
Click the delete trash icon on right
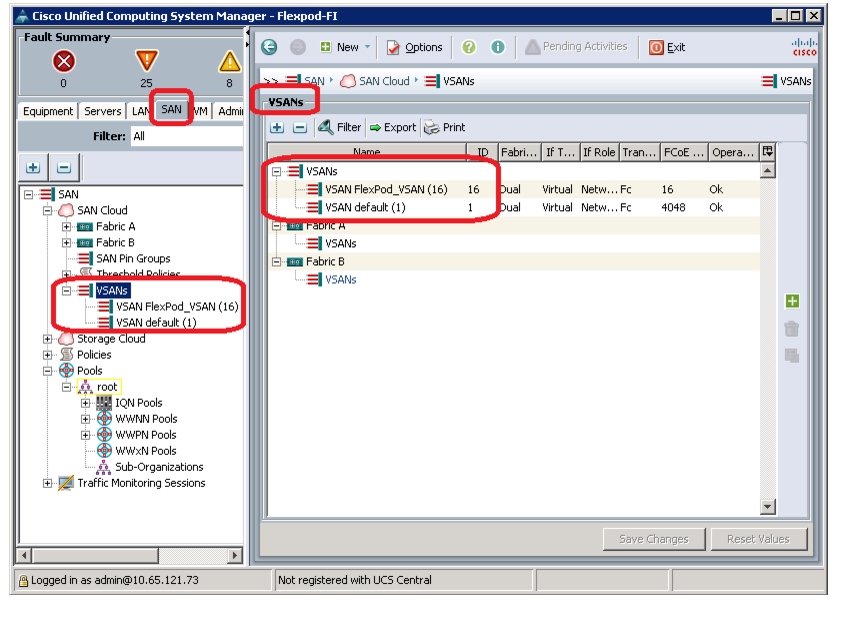pos(792,329)
